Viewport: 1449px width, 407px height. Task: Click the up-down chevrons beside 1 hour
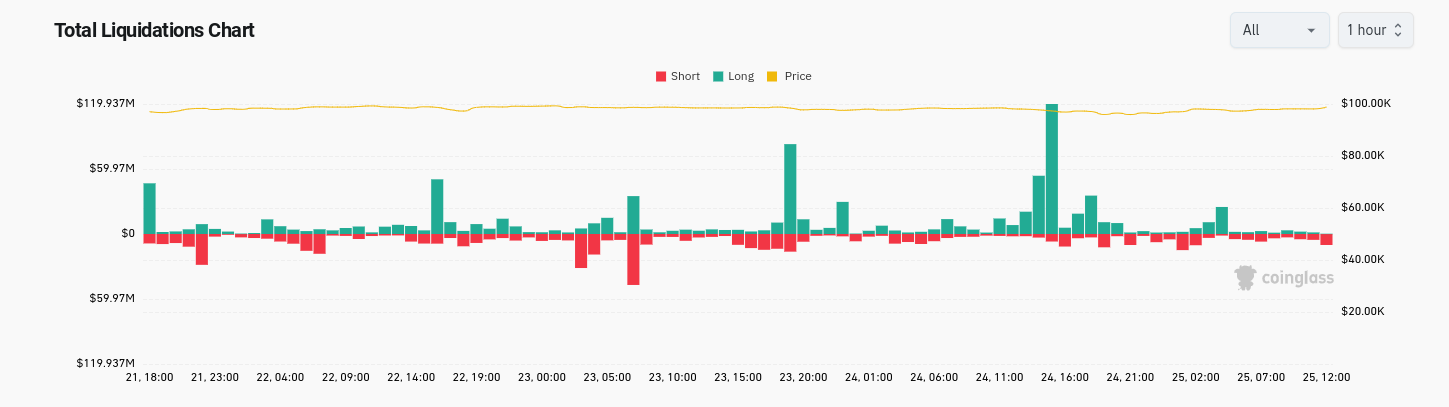pos(1398,31)
